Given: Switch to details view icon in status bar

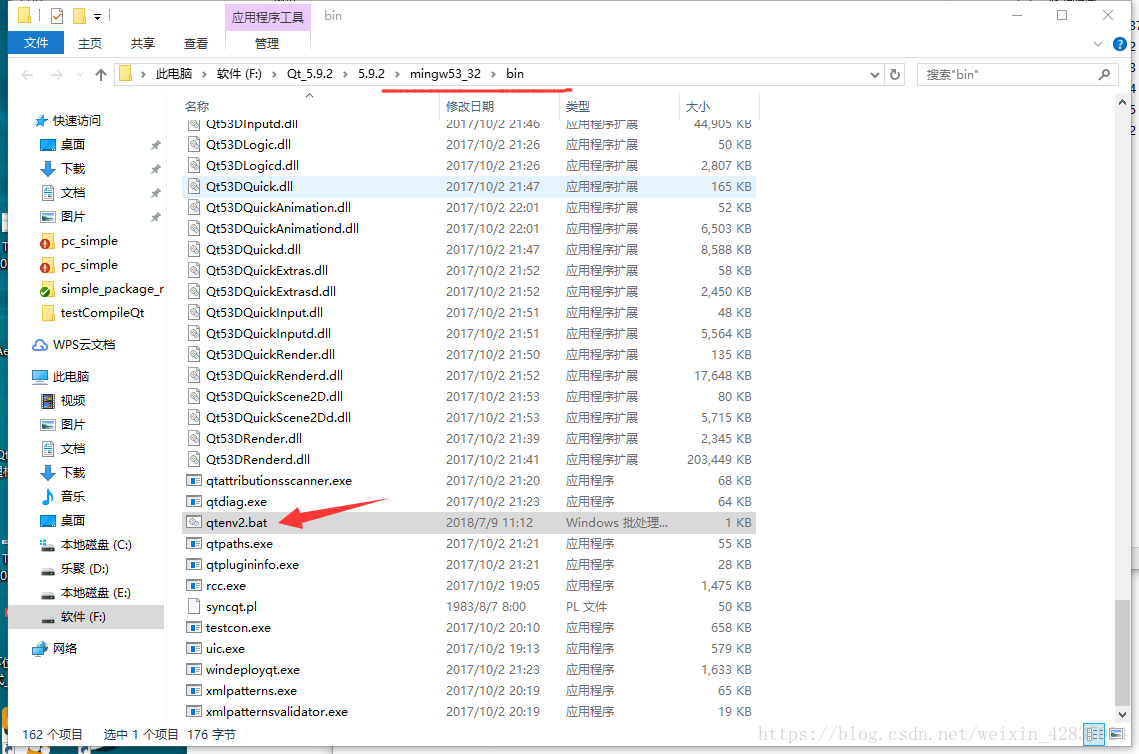Looking at the screenshot, I should point(1094,734).
